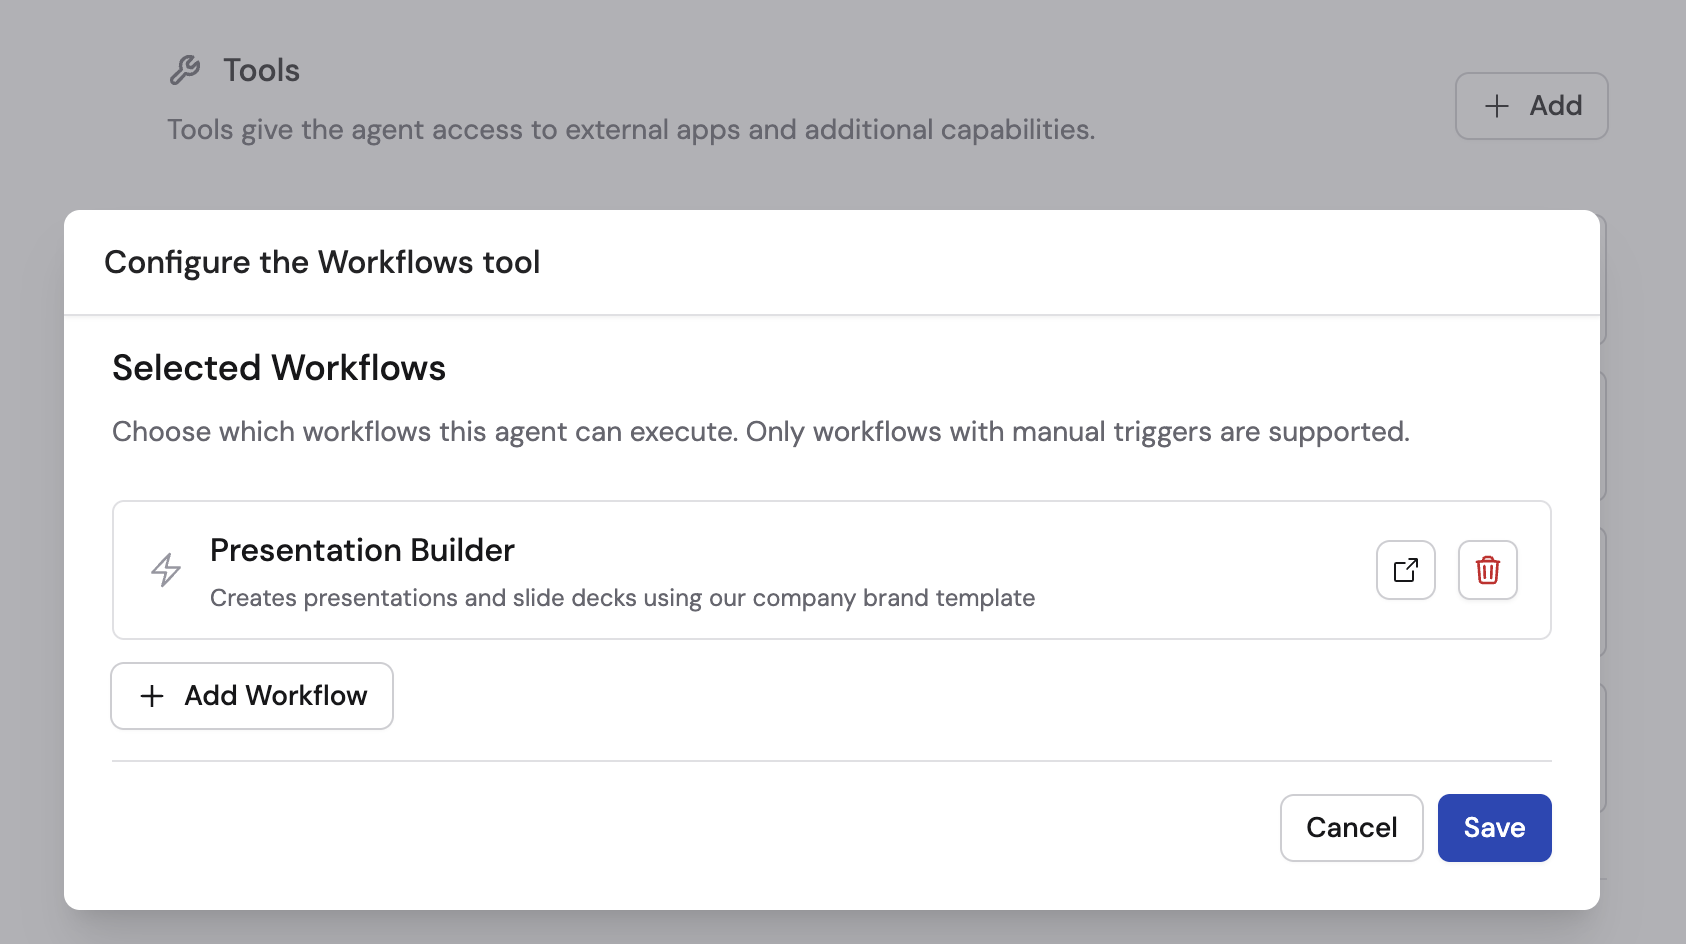
Task: Click the Selected Workflows heading
Action: tap(278, 367)
